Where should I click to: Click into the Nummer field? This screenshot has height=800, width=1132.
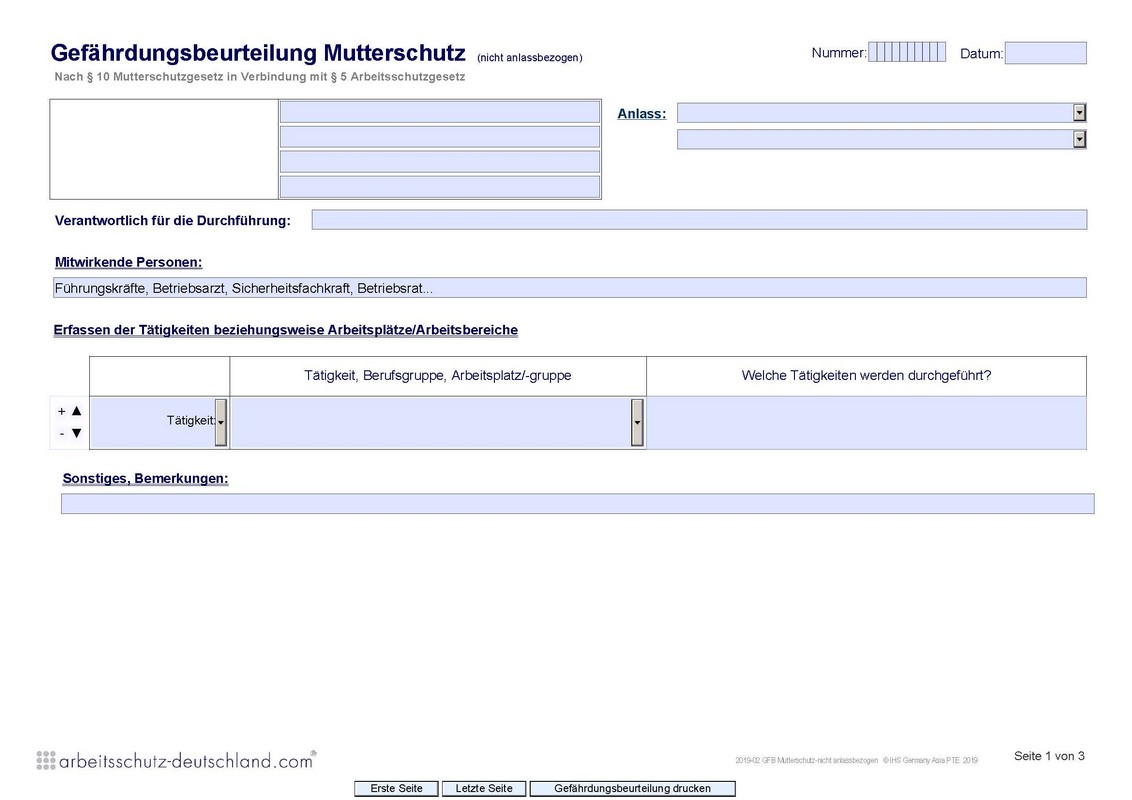pos(906,53)
